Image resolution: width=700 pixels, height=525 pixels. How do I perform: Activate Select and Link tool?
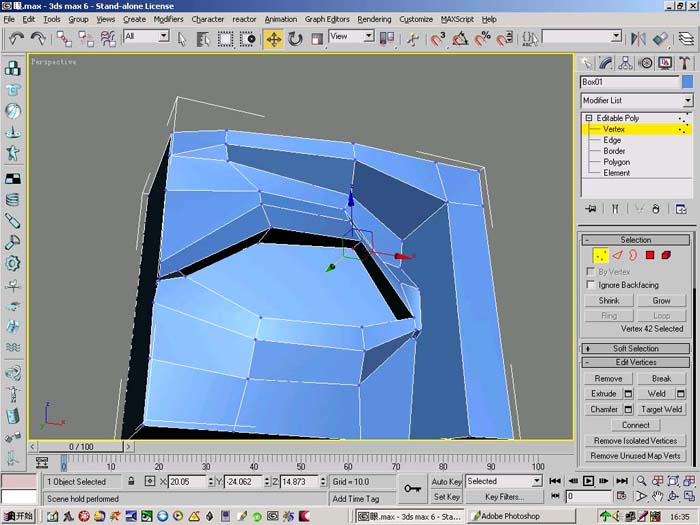click(x=64, y=39)
